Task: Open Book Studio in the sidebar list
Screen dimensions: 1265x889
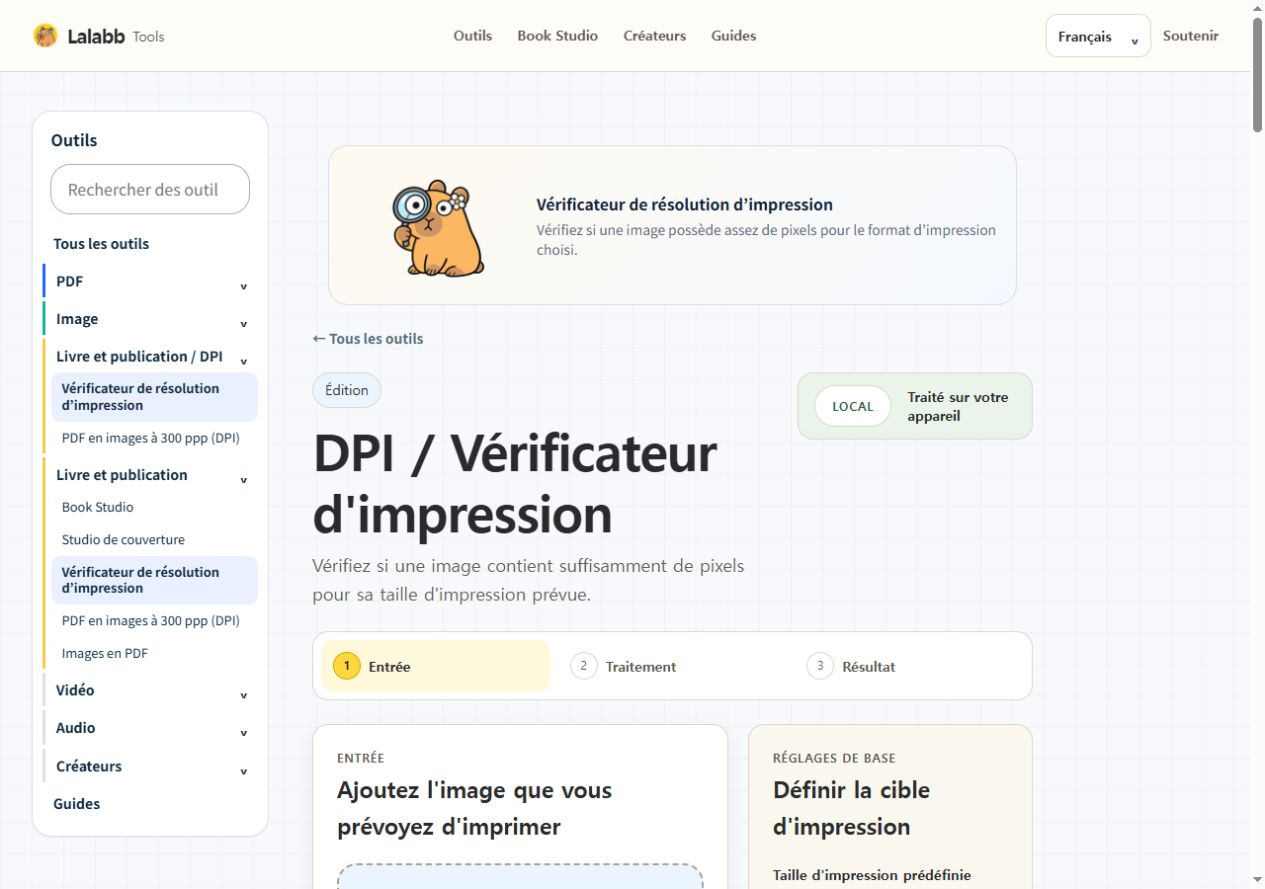Action: [98, 507]
